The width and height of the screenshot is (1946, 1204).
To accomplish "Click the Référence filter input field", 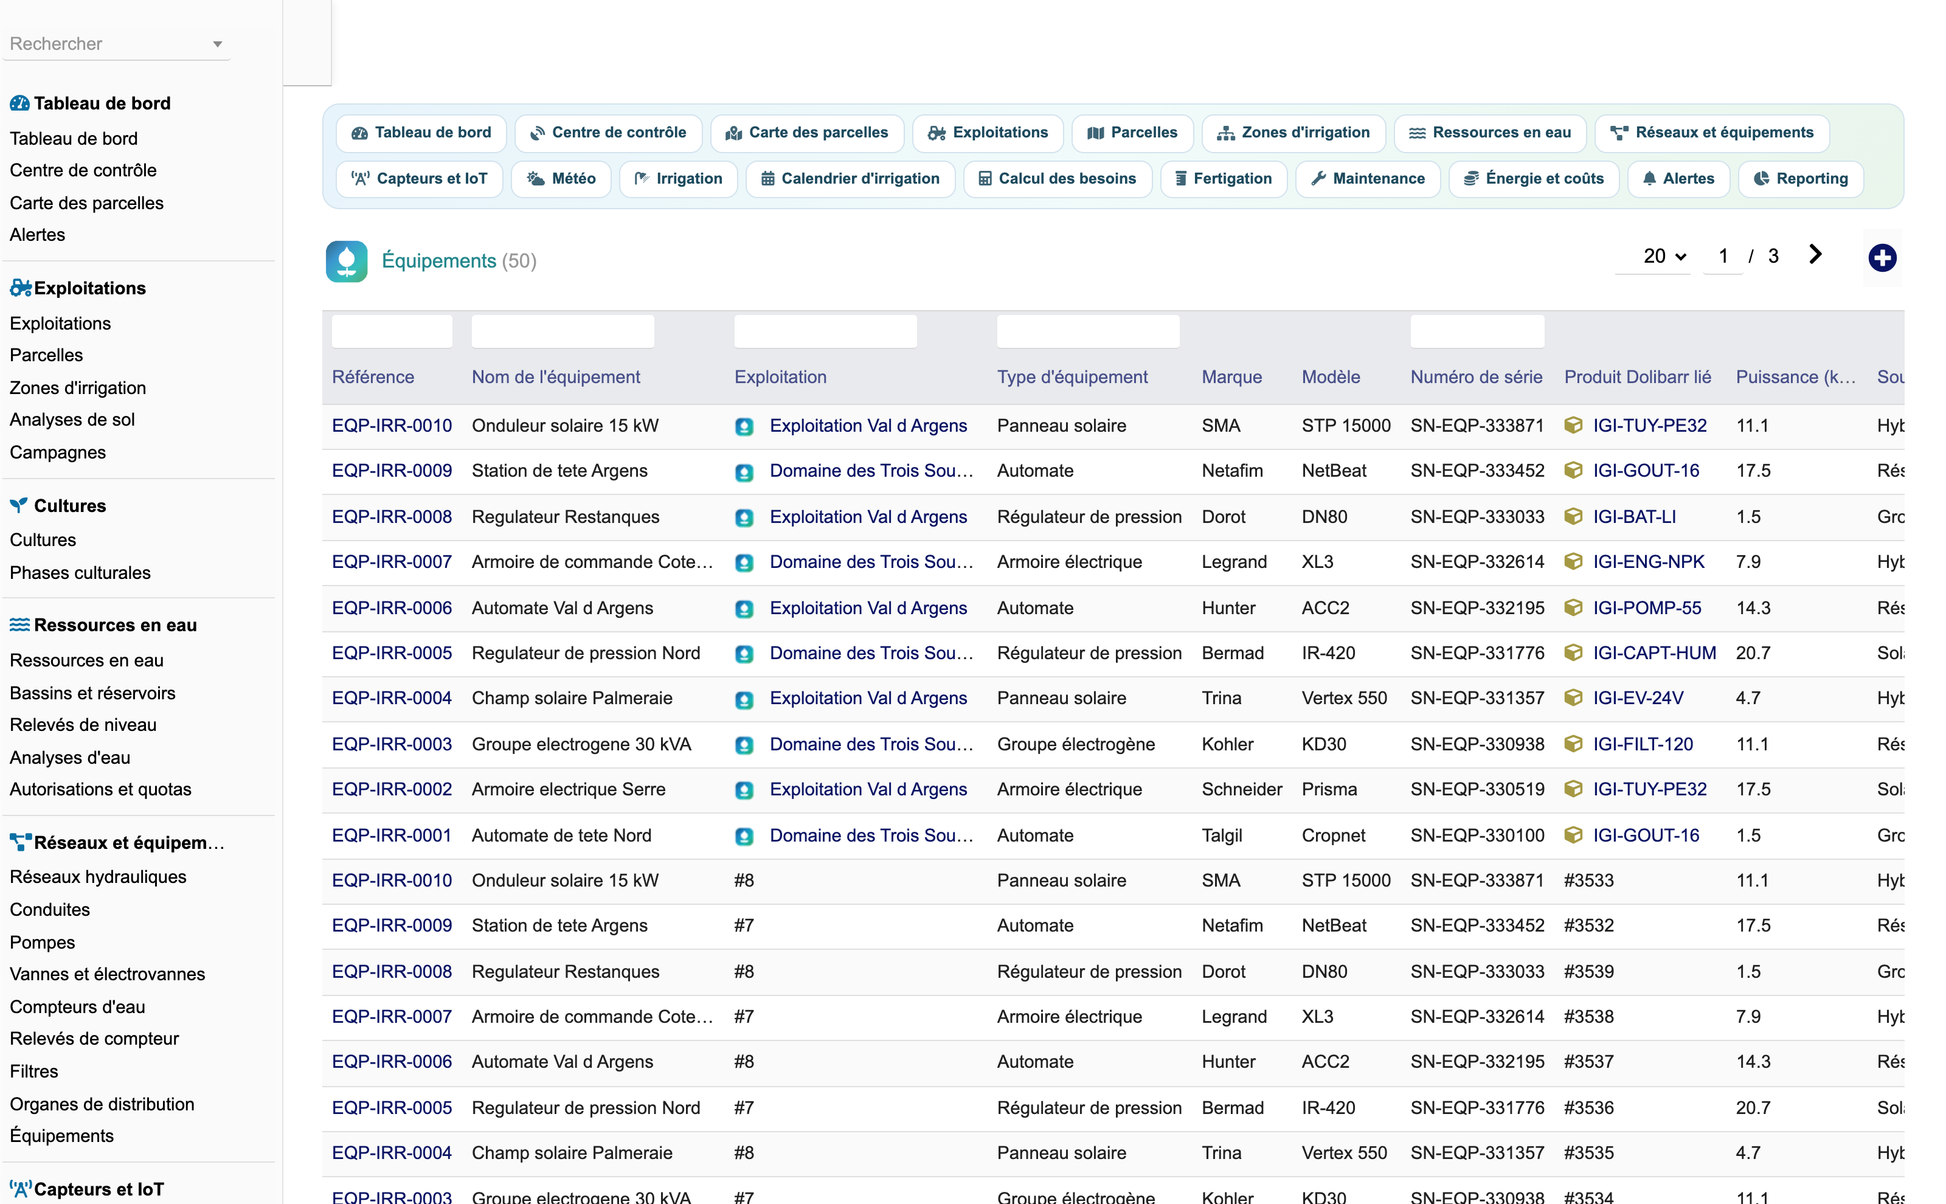I will click(x=392, y=331).
